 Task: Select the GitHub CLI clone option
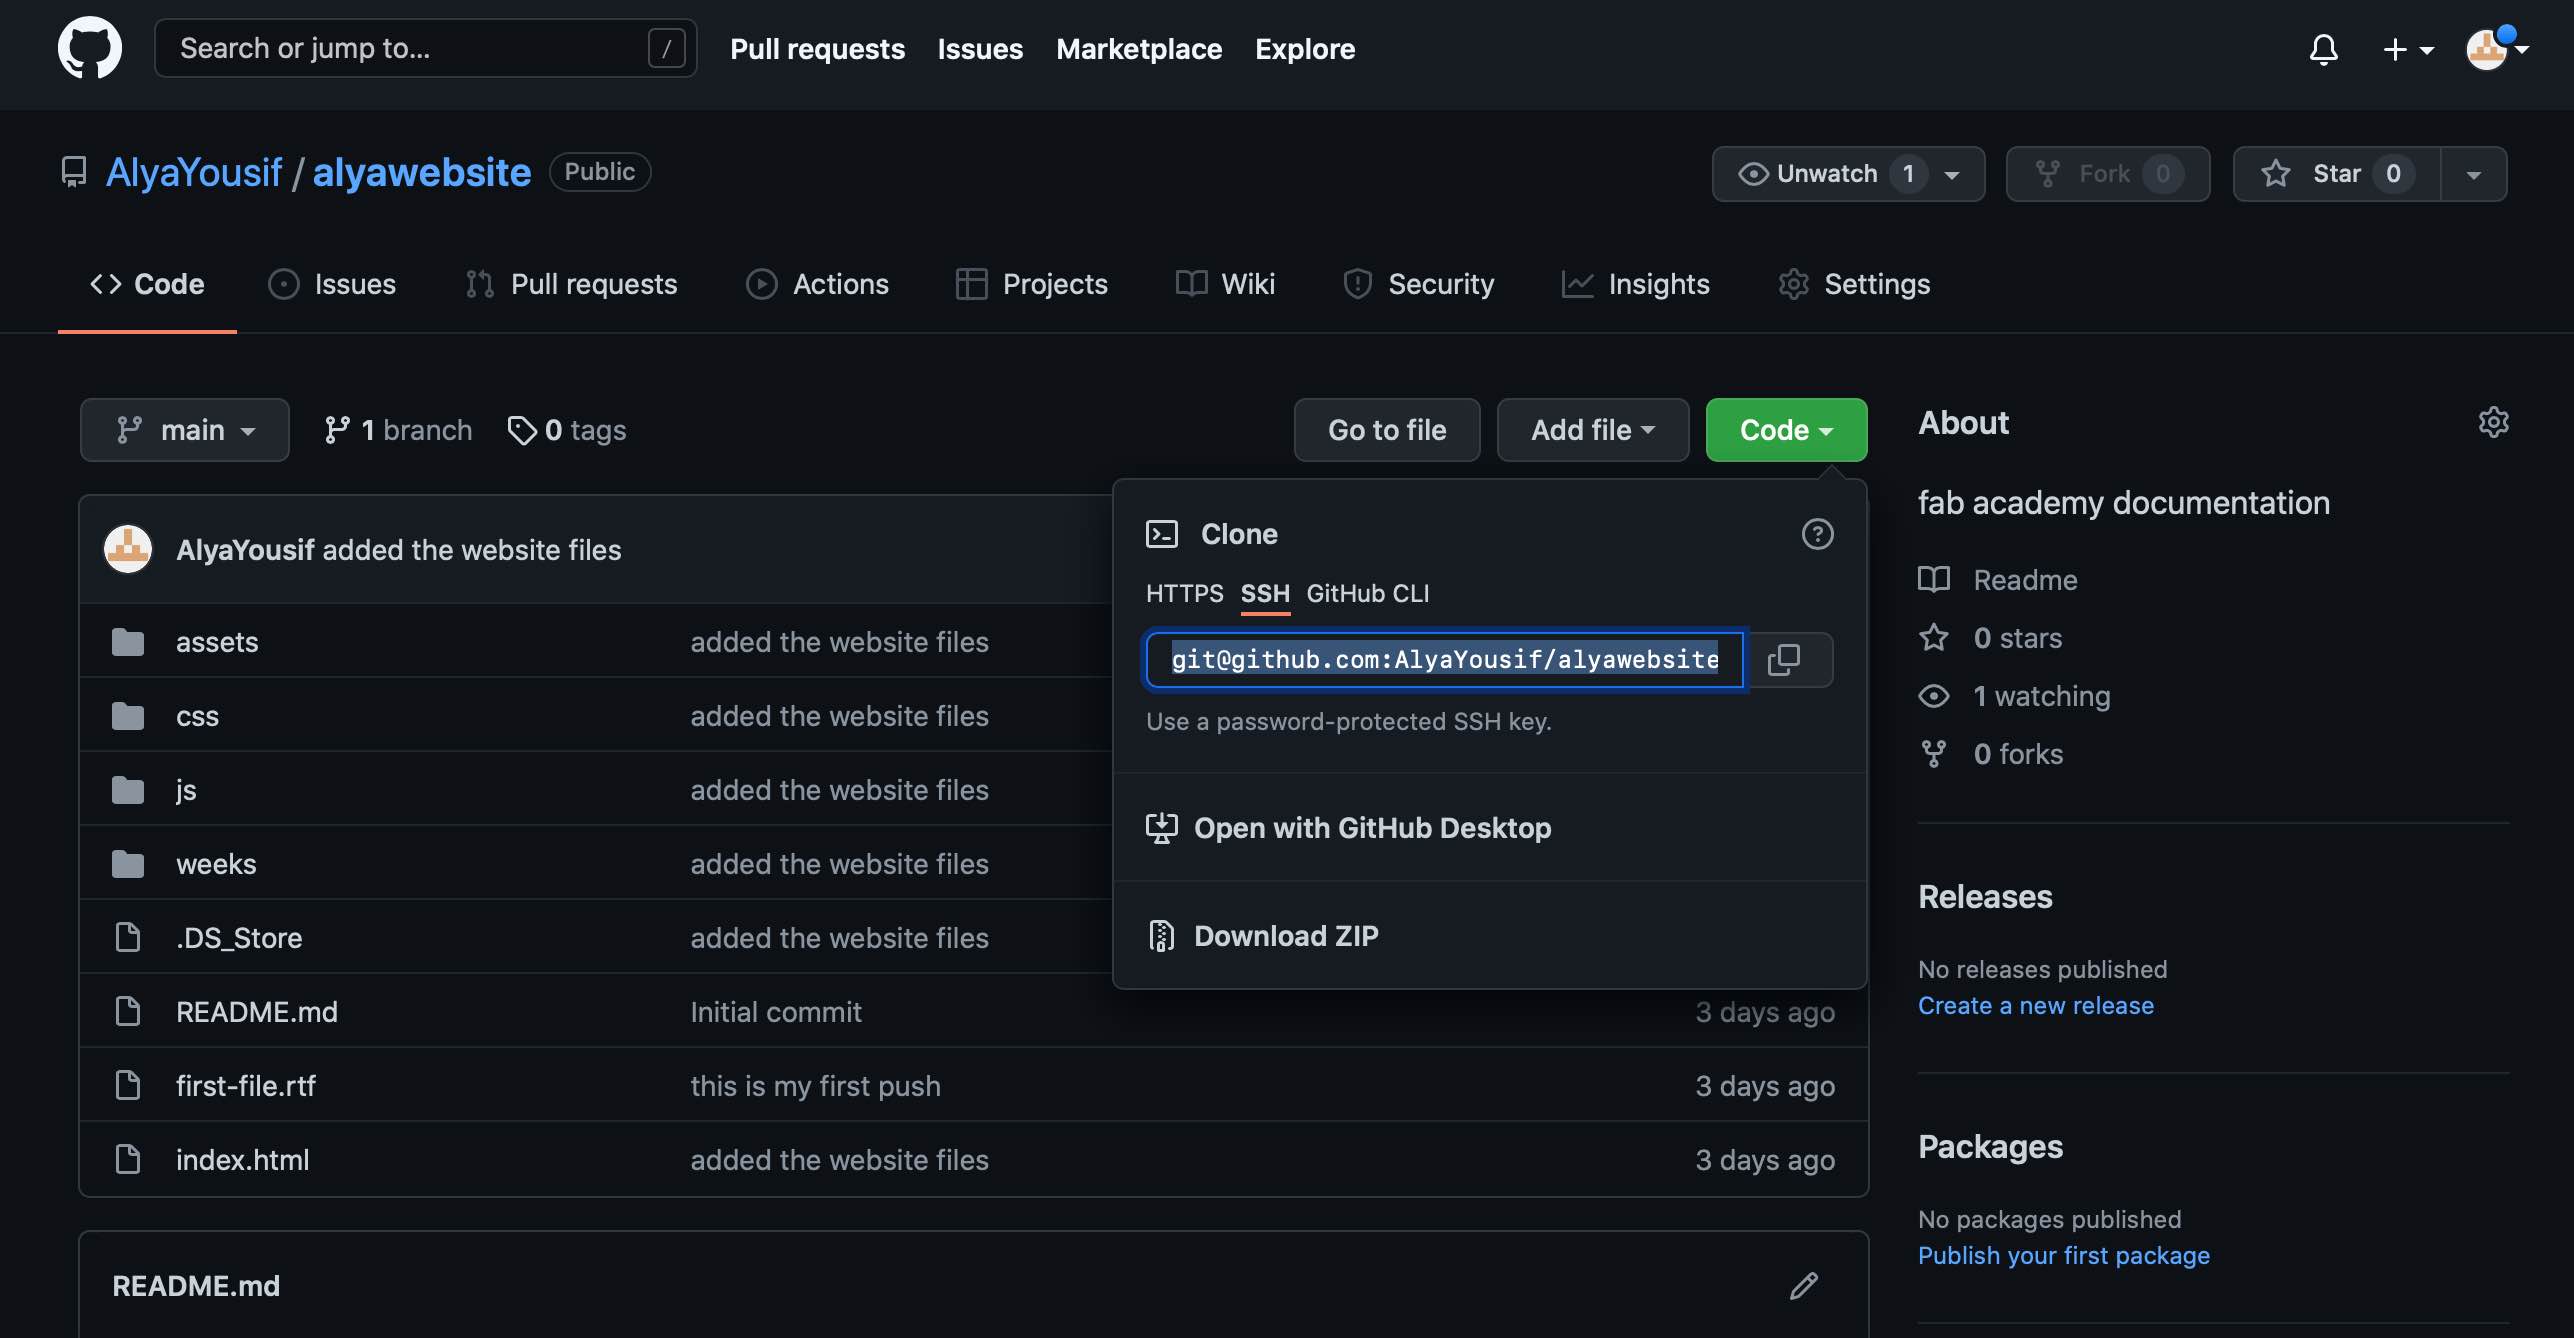pos(1367,593)
